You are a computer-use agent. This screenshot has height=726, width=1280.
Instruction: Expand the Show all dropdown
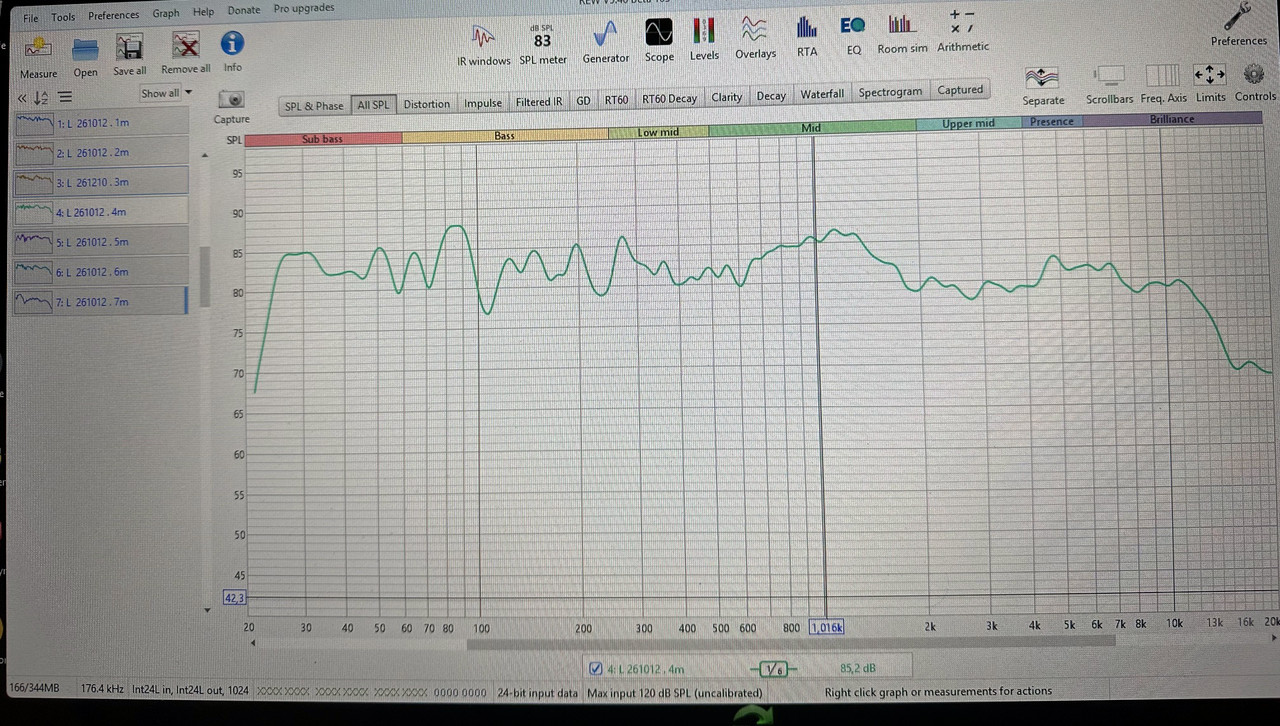pyautogui.click(x=166, y=93)
